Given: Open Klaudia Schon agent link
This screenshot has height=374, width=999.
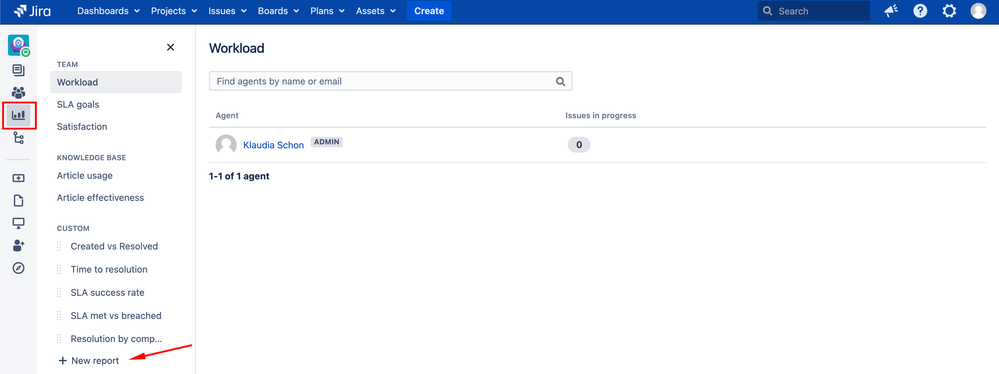Looking at the screenshot, I should tap(273, 145).
